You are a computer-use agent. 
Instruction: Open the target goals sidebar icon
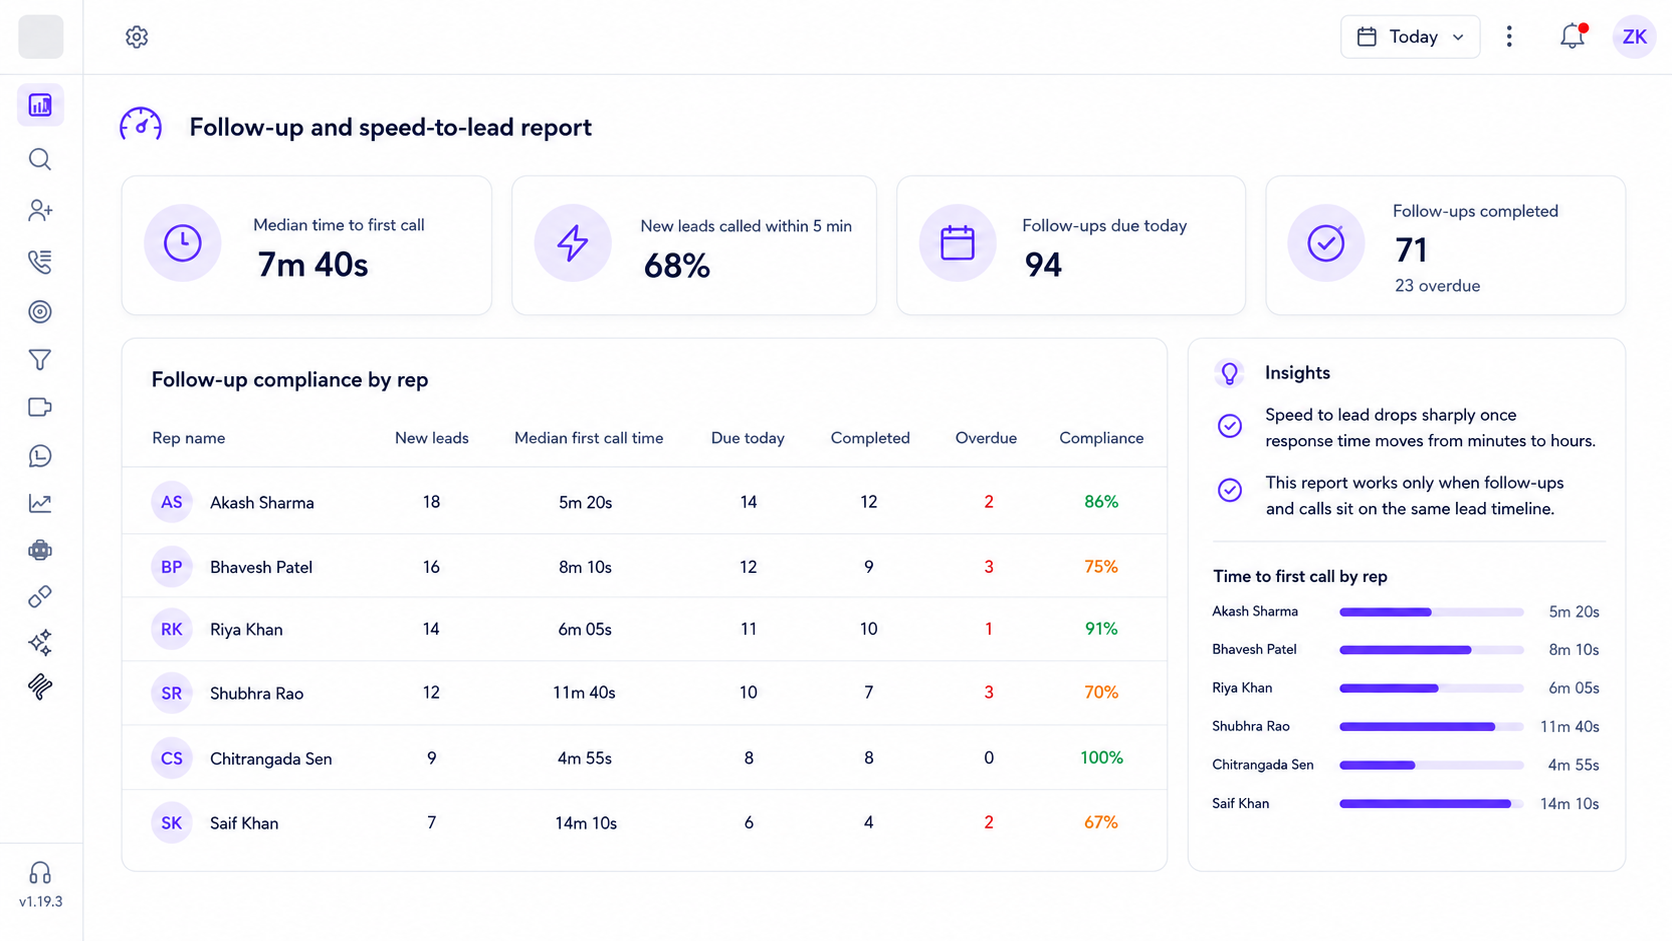click(x=40, y=312)
